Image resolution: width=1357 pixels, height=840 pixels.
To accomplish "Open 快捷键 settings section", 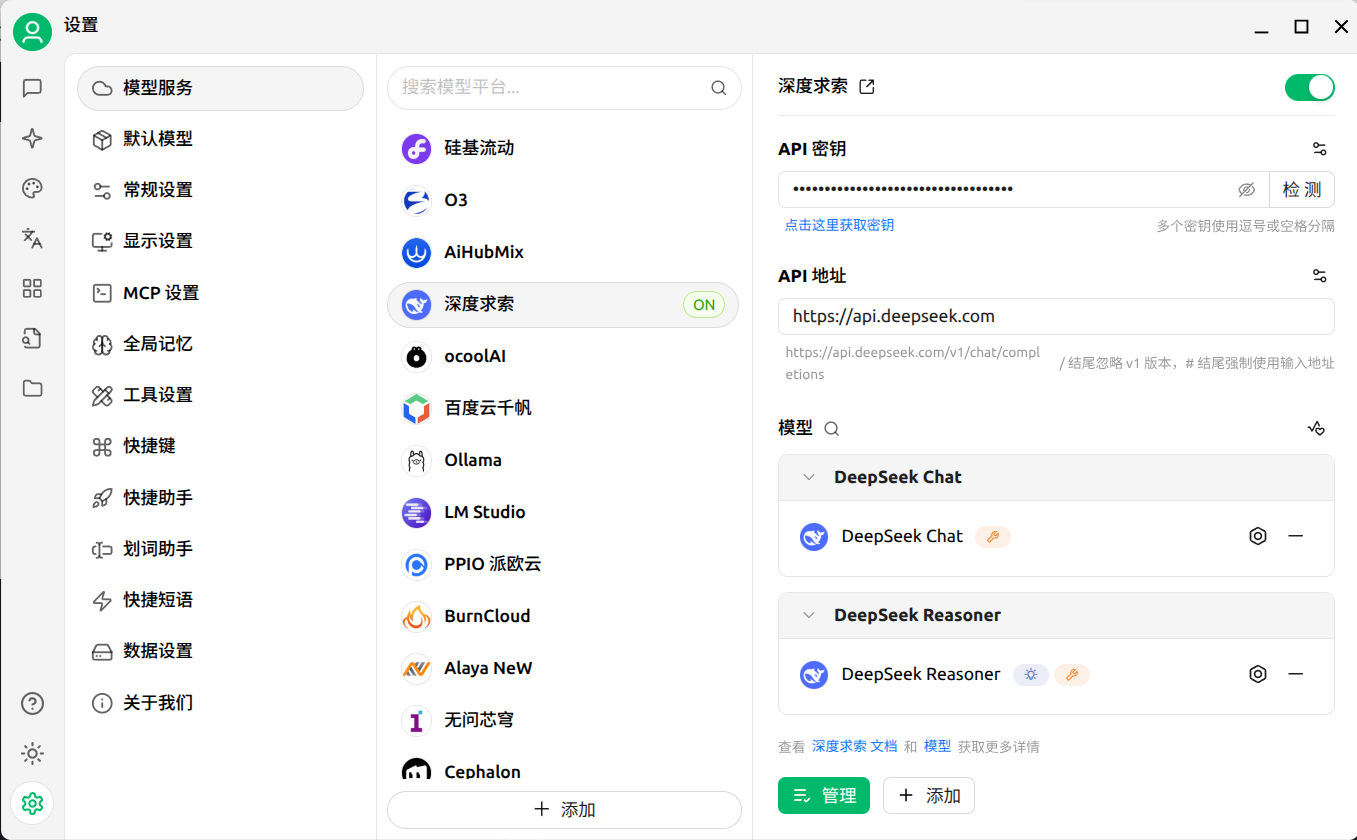I will tap(220, 446).
